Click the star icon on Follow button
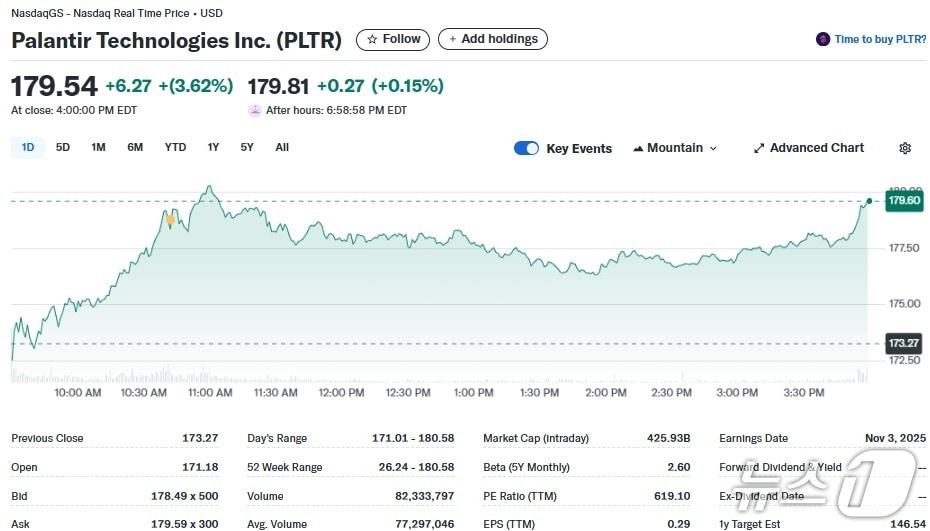 point(372,40)
